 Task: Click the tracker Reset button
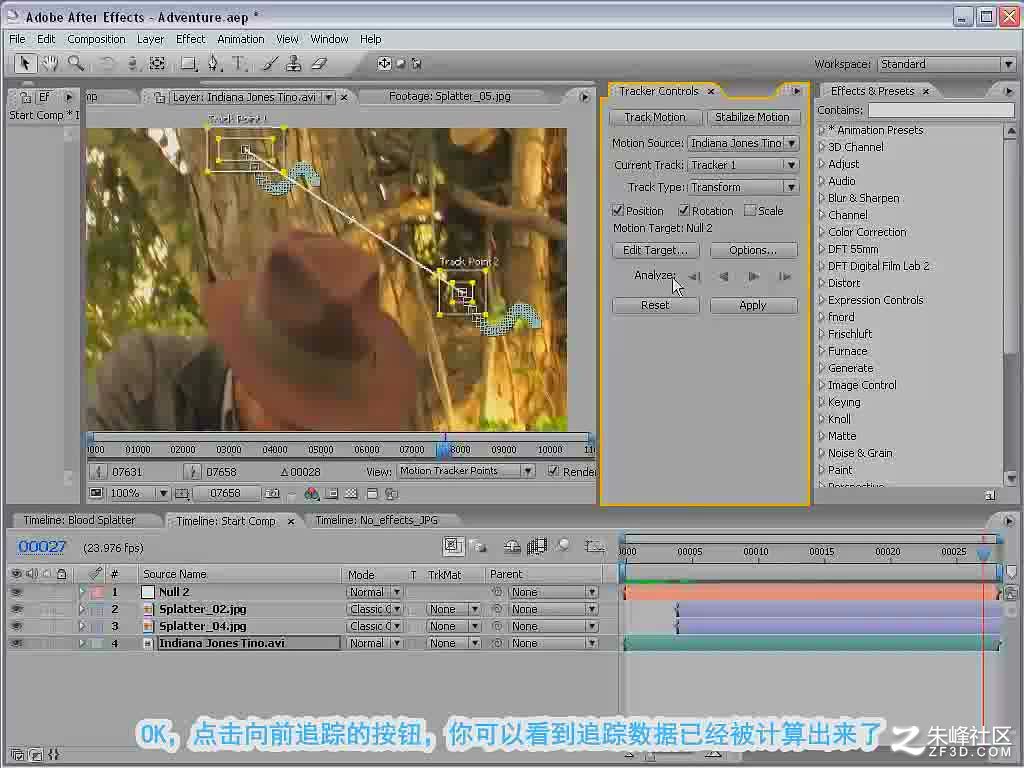click(655, 306)
